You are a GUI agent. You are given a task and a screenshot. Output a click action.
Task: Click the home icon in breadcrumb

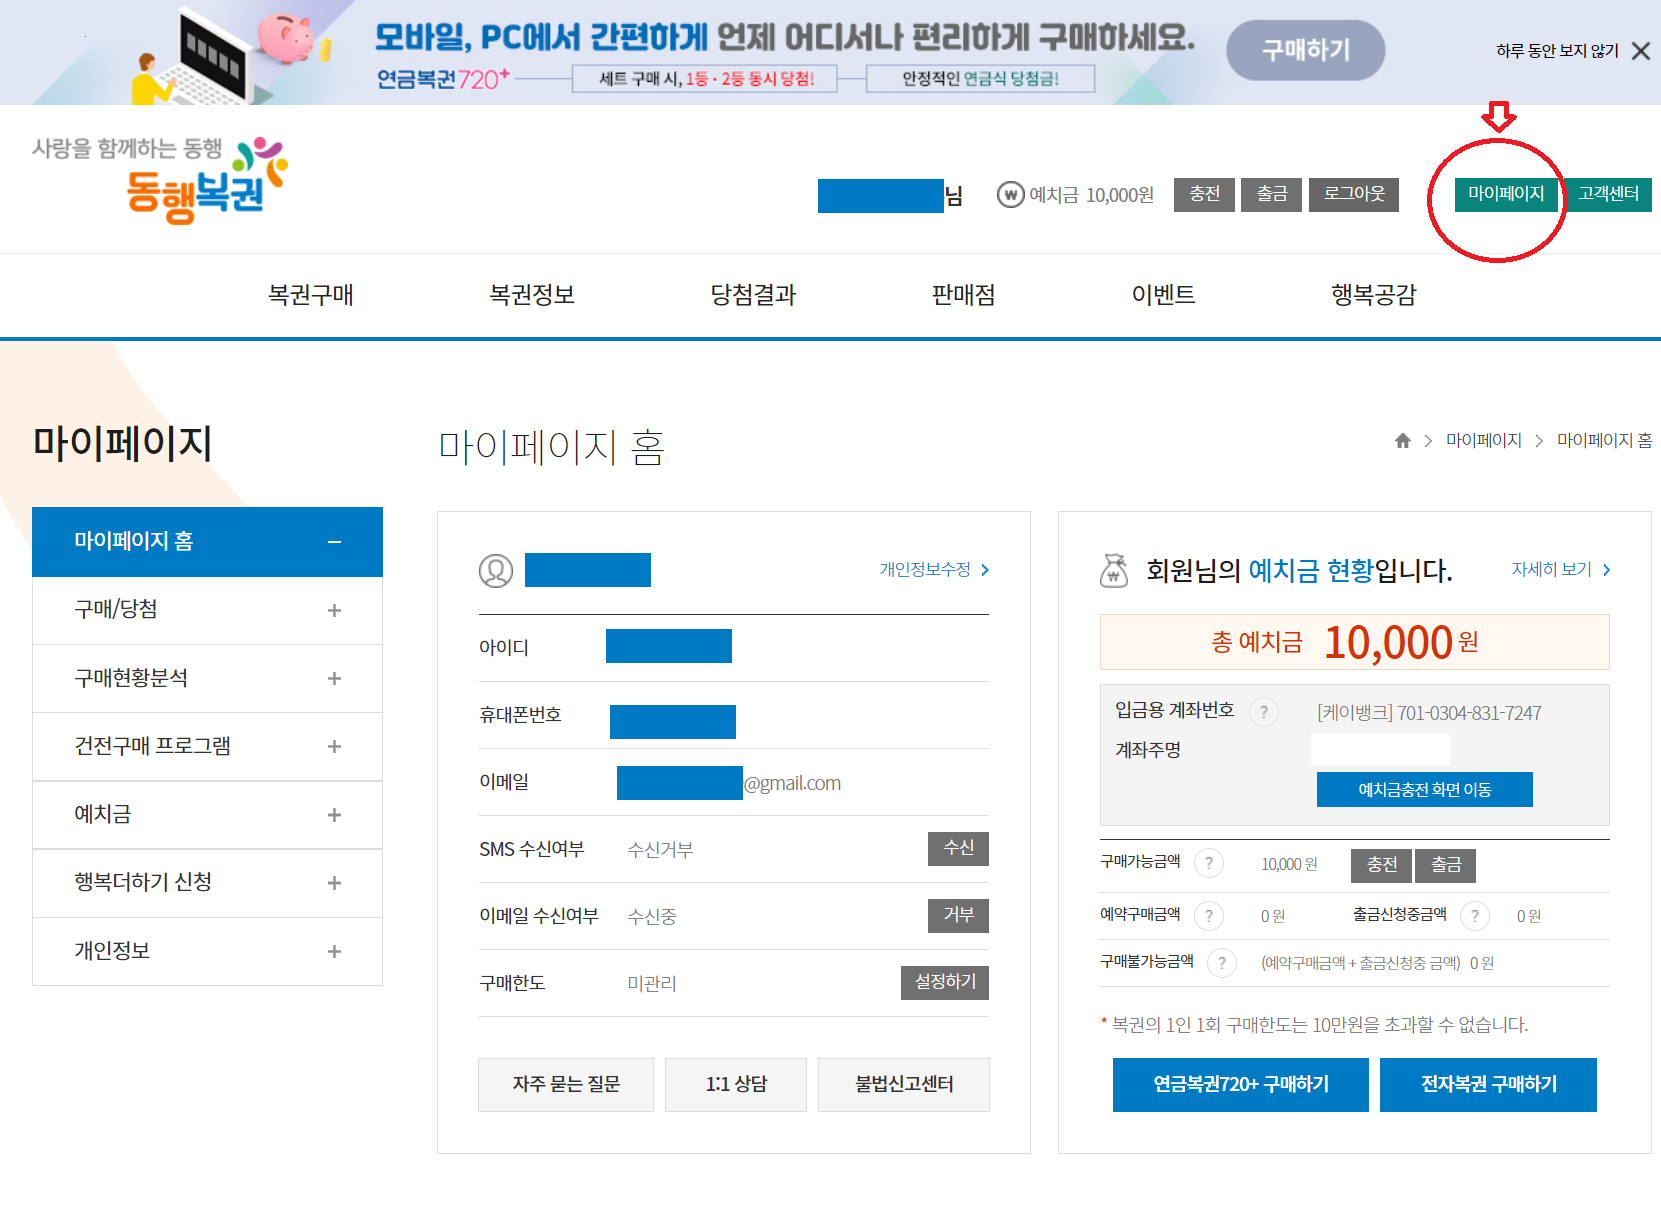pos(1403,441)
